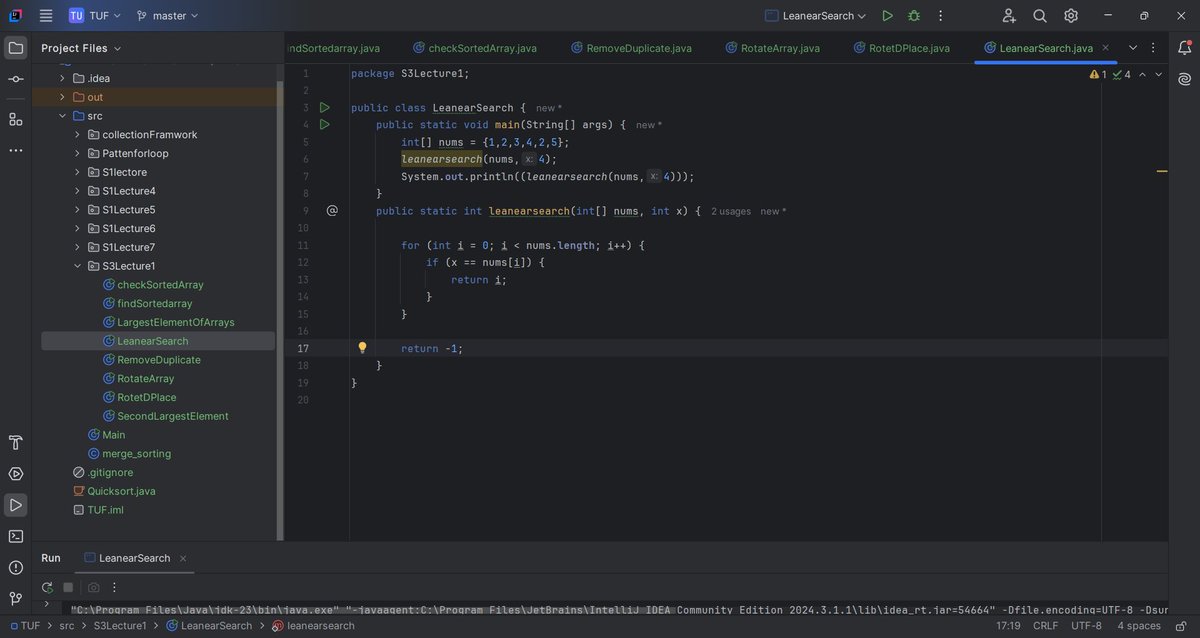This screenshot has width=1200, height=638.
Task: Collapse the S3Lecture1 package
Action: click(77, 266)
